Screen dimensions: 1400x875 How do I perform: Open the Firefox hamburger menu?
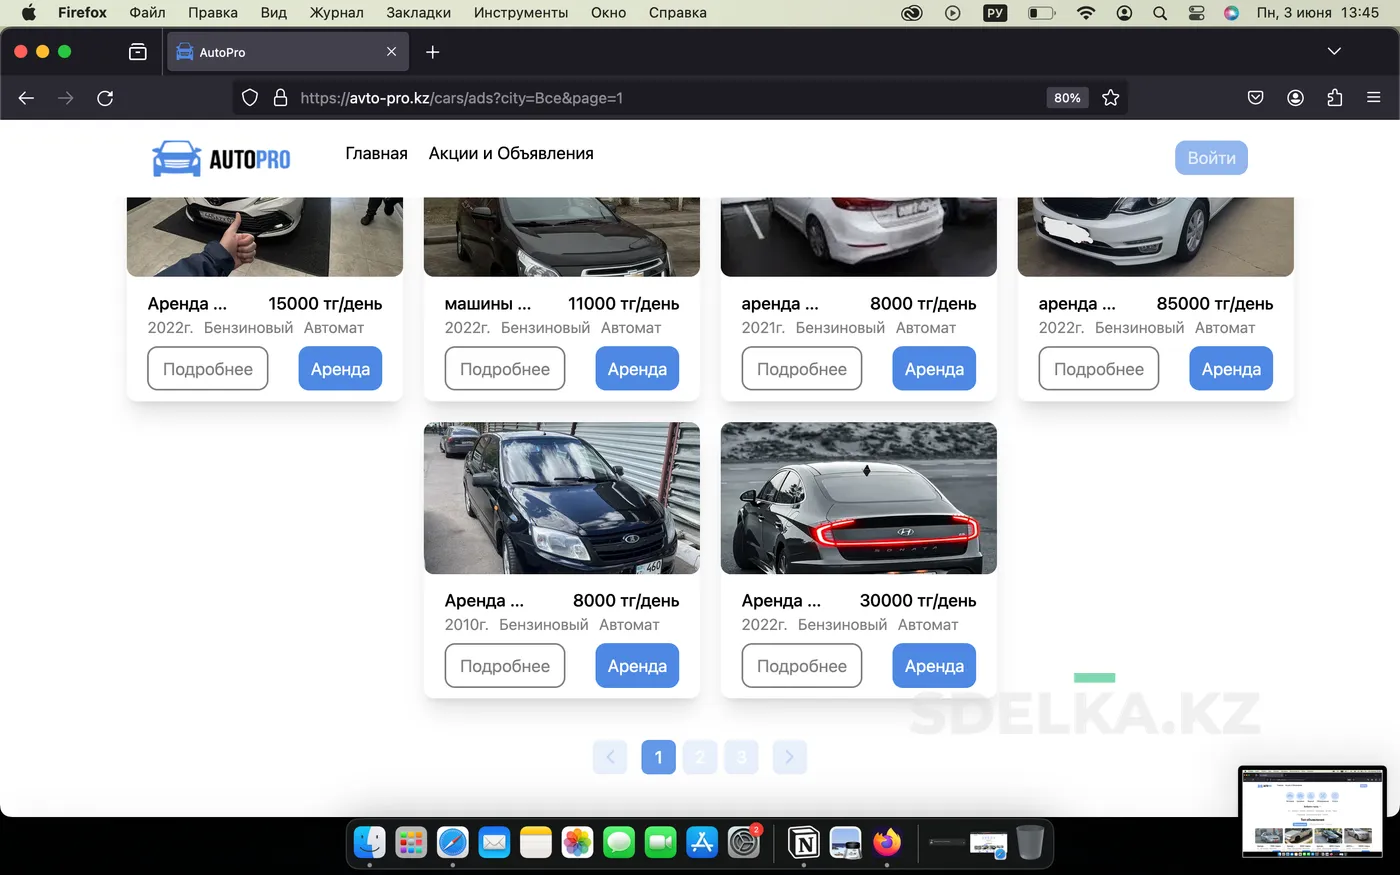point(1373,98)
